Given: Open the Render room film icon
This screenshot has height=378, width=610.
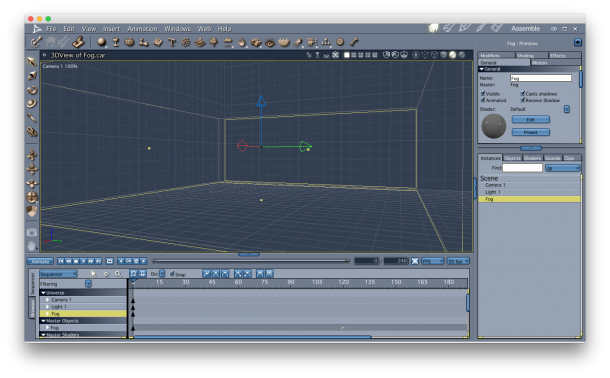Looking at the screenshot, I should (x=496, y=28).
